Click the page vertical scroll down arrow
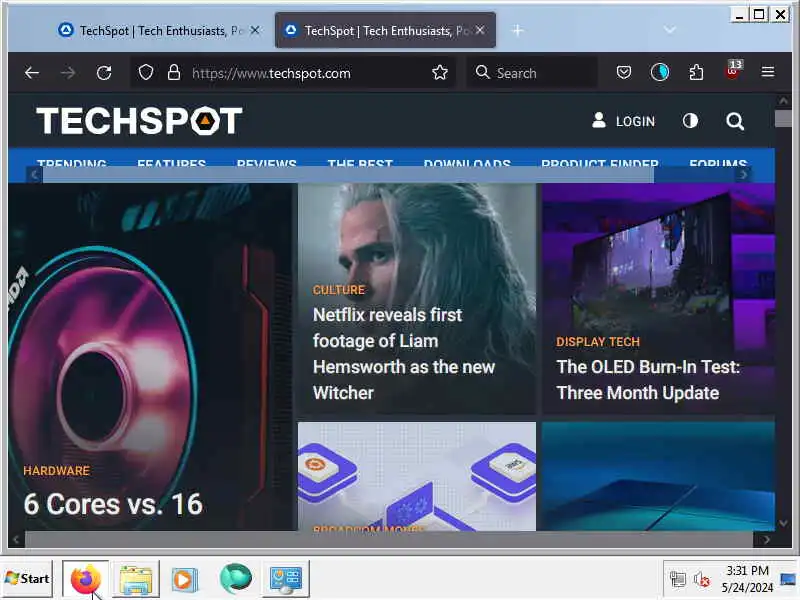This screenshot has width=800, height=600. 783,523
